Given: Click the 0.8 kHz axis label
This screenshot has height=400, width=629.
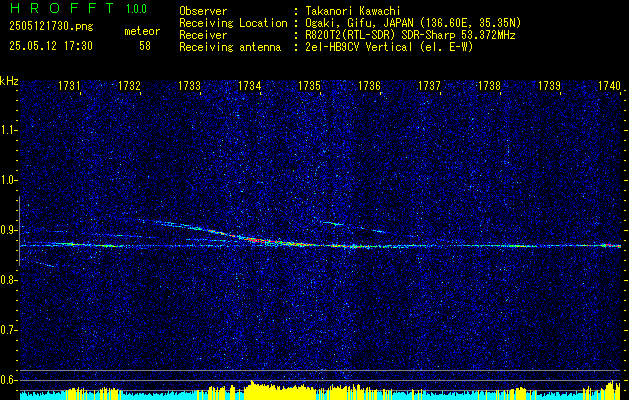Looking at the screenshot, I should (x=9, y=280).
